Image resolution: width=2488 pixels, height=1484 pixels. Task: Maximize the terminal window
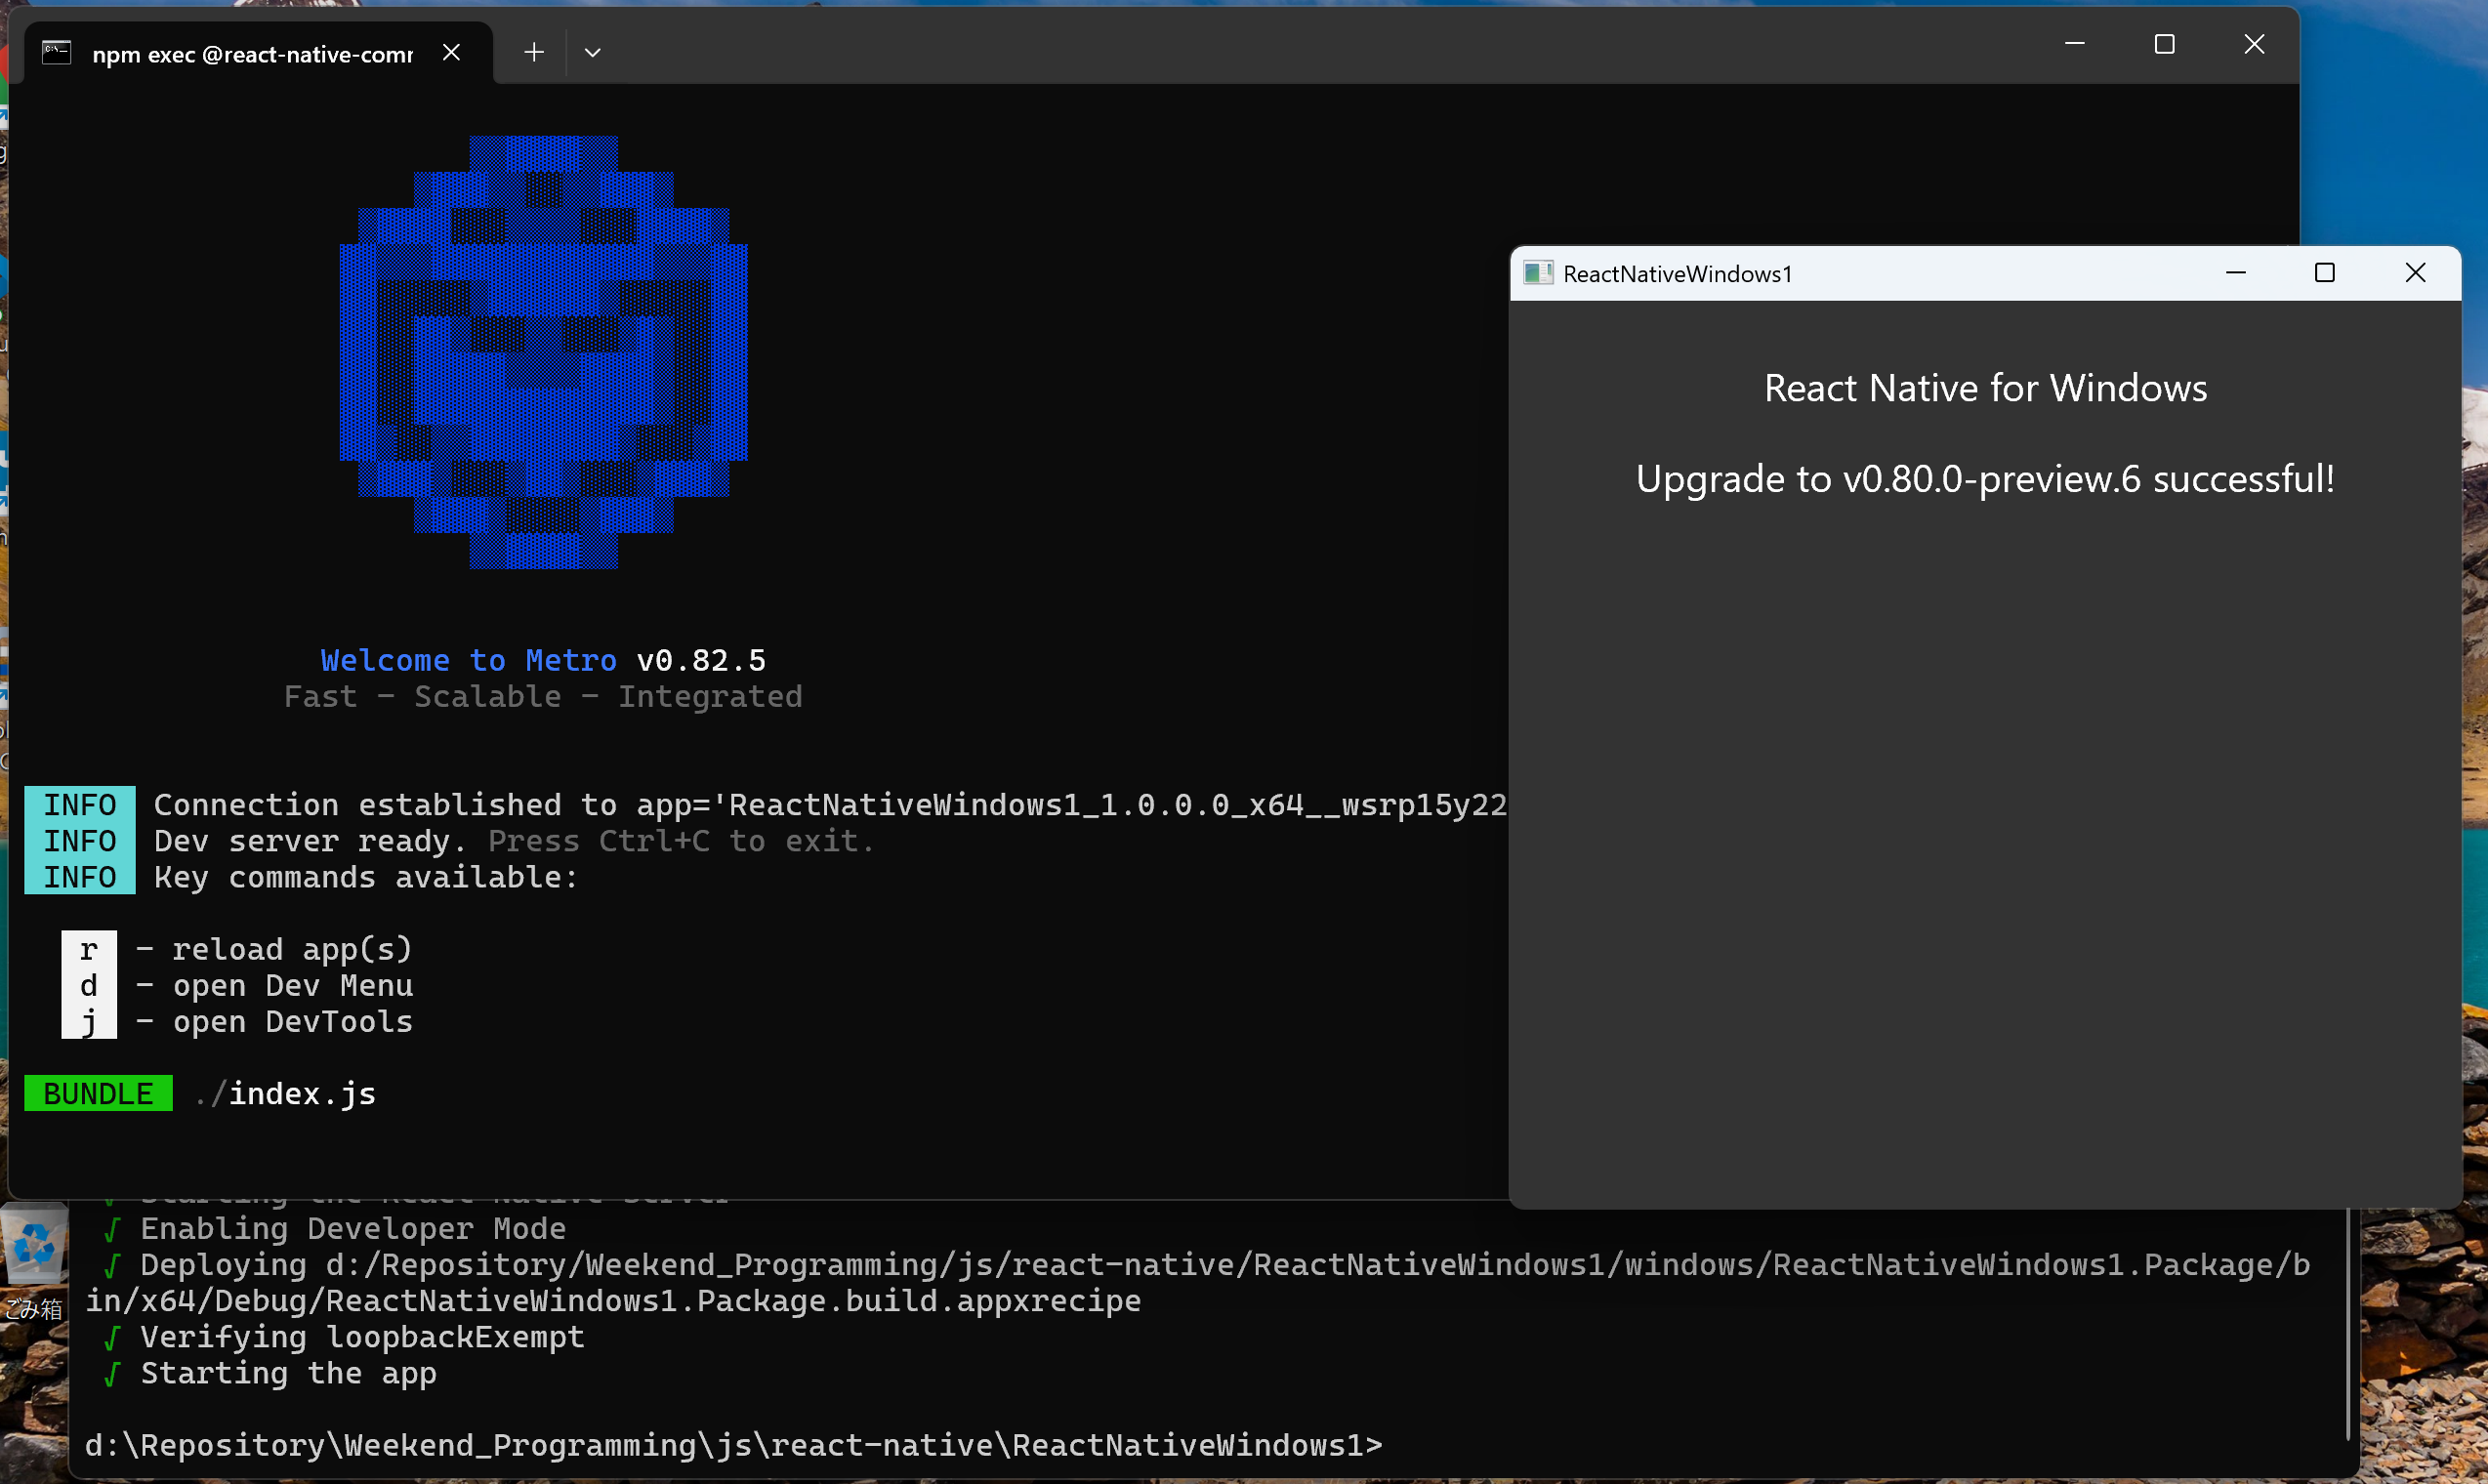(x=2164, y=44)
